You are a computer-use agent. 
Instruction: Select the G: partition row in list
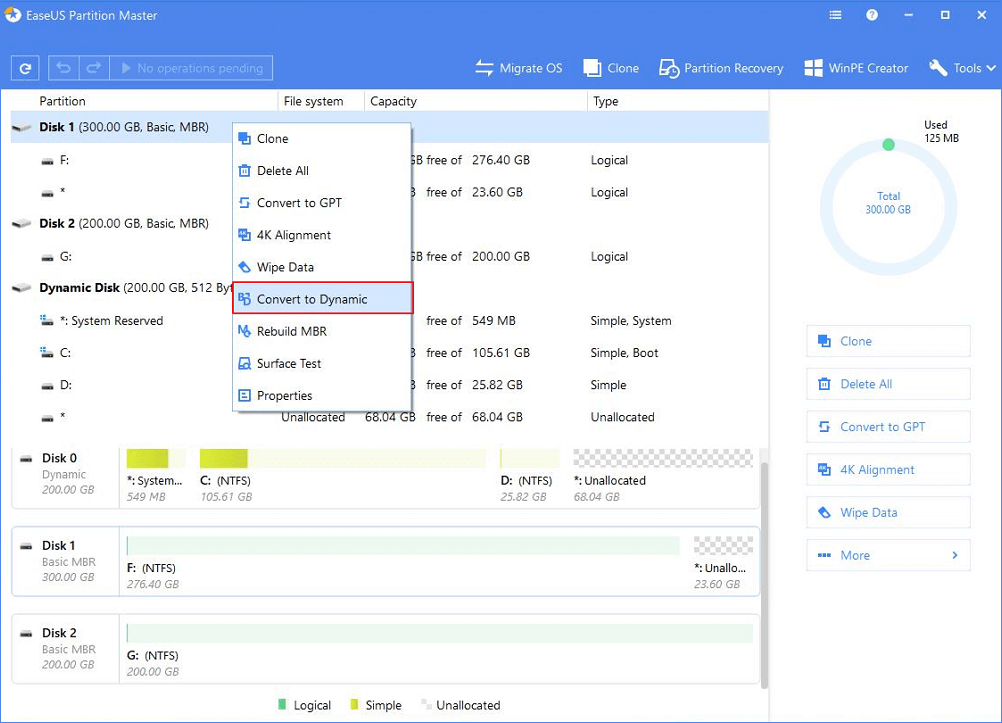[390, 256]
